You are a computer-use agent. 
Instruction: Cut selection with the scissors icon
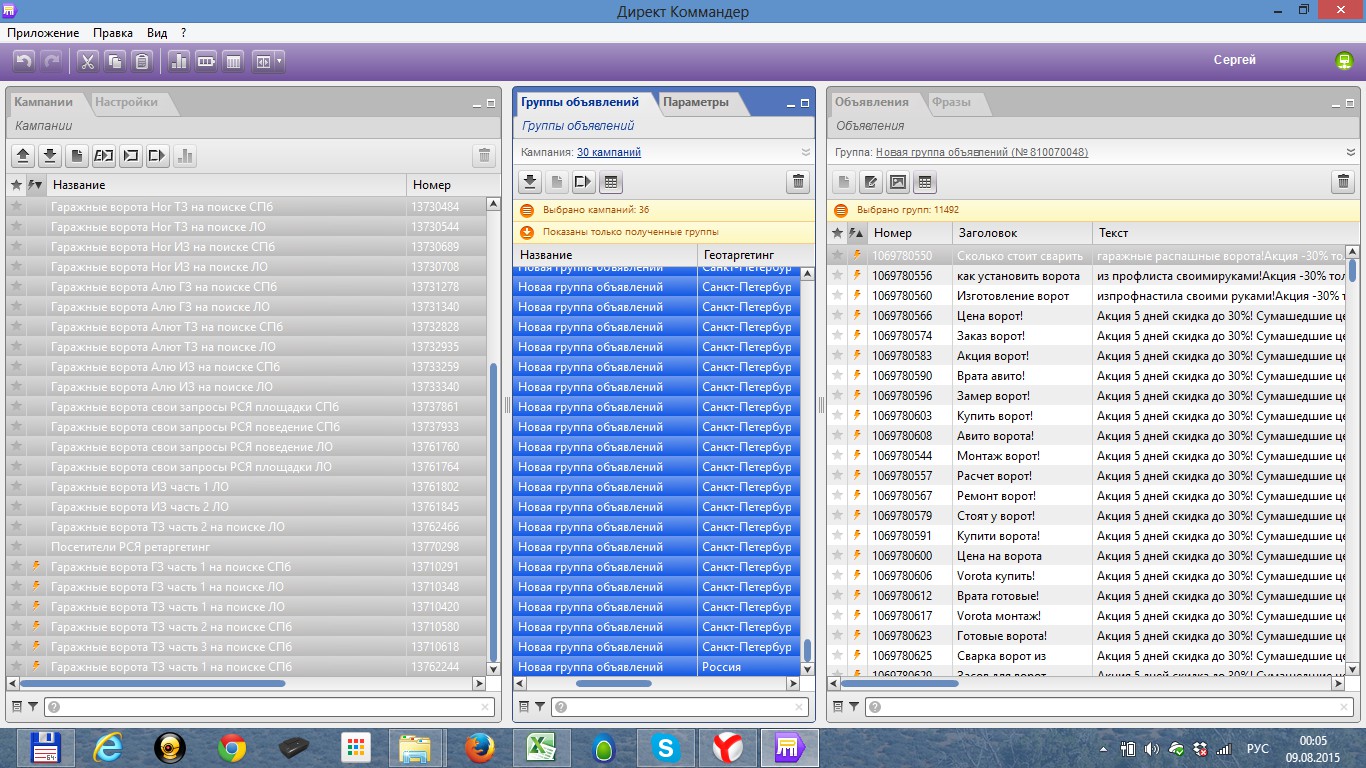[x=88, y=62]
